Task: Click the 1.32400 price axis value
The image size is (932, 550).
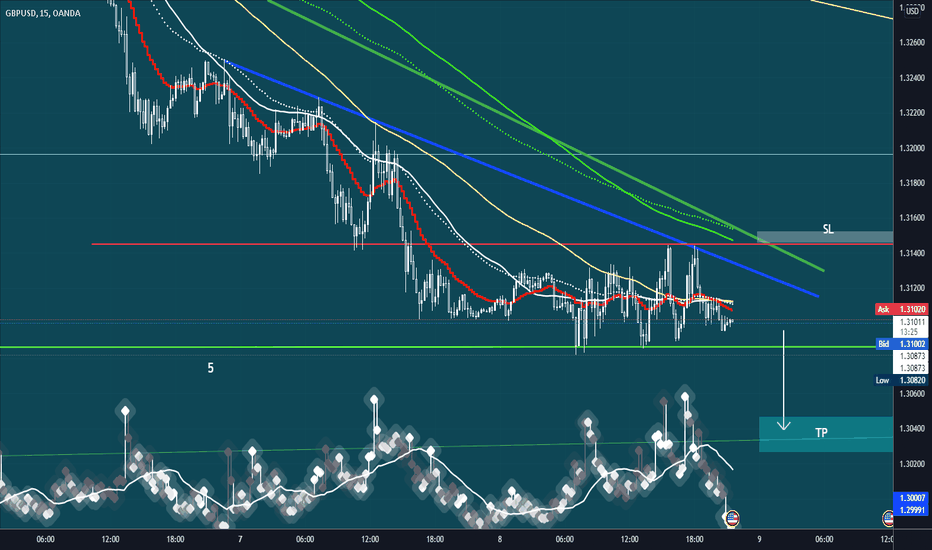Action: pyautogui.click(x=912, y=78)
